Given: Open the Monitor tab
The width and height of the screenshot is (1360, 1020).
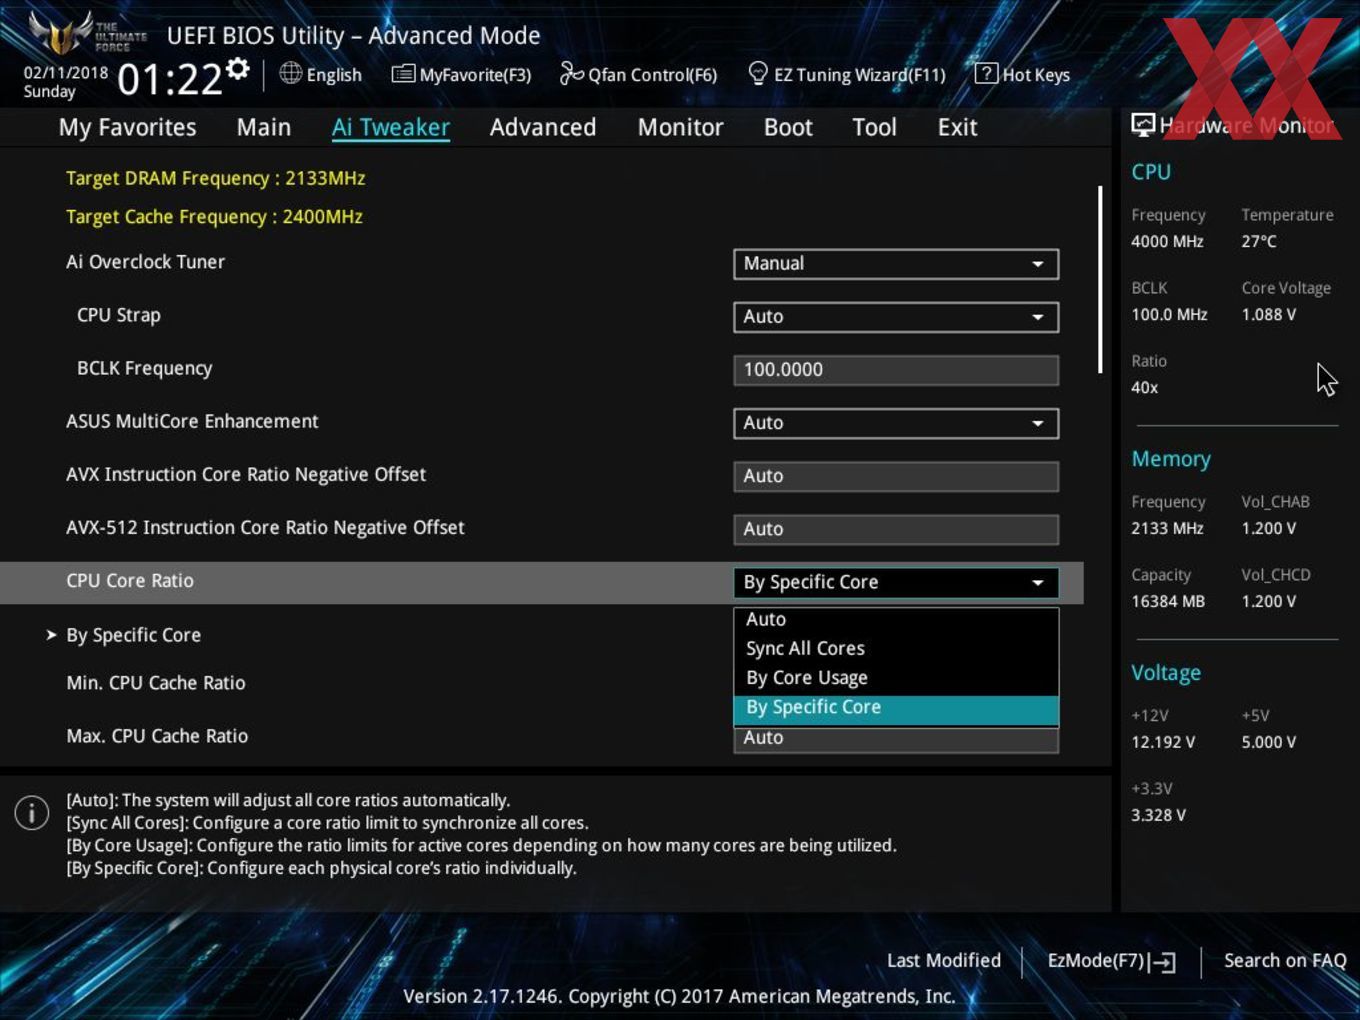Looking at the screenshot, I should tap(681, 127).
